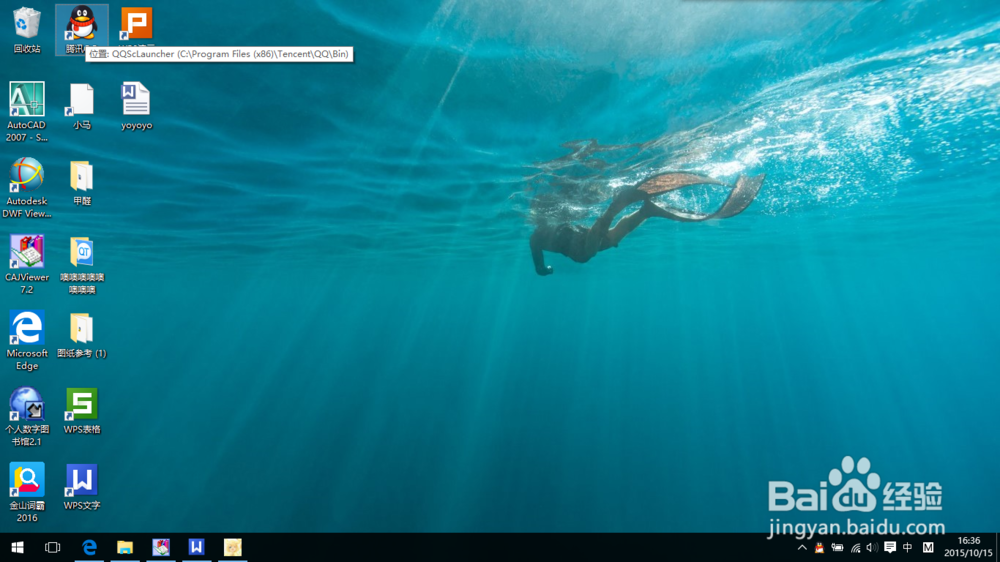Open the Action Center notifications
The width and height of the screenshot is (1000, 562).
point(890,547)
